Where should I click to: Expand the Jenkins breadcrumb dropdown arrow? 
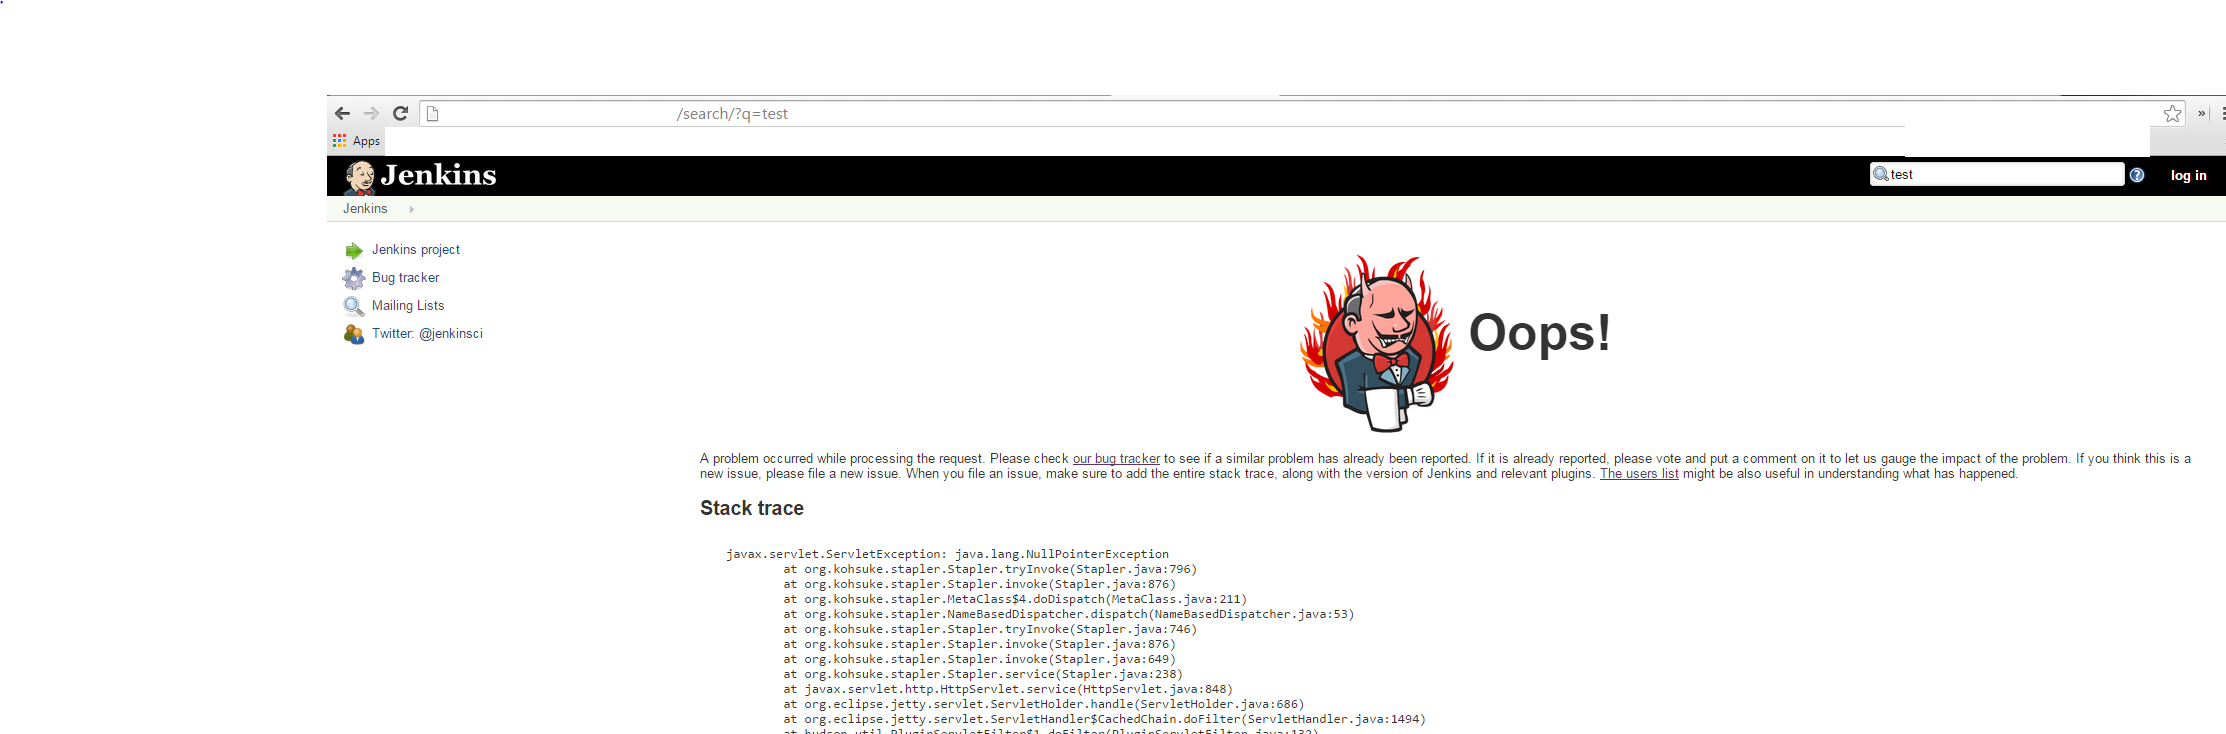click(411, 209)
